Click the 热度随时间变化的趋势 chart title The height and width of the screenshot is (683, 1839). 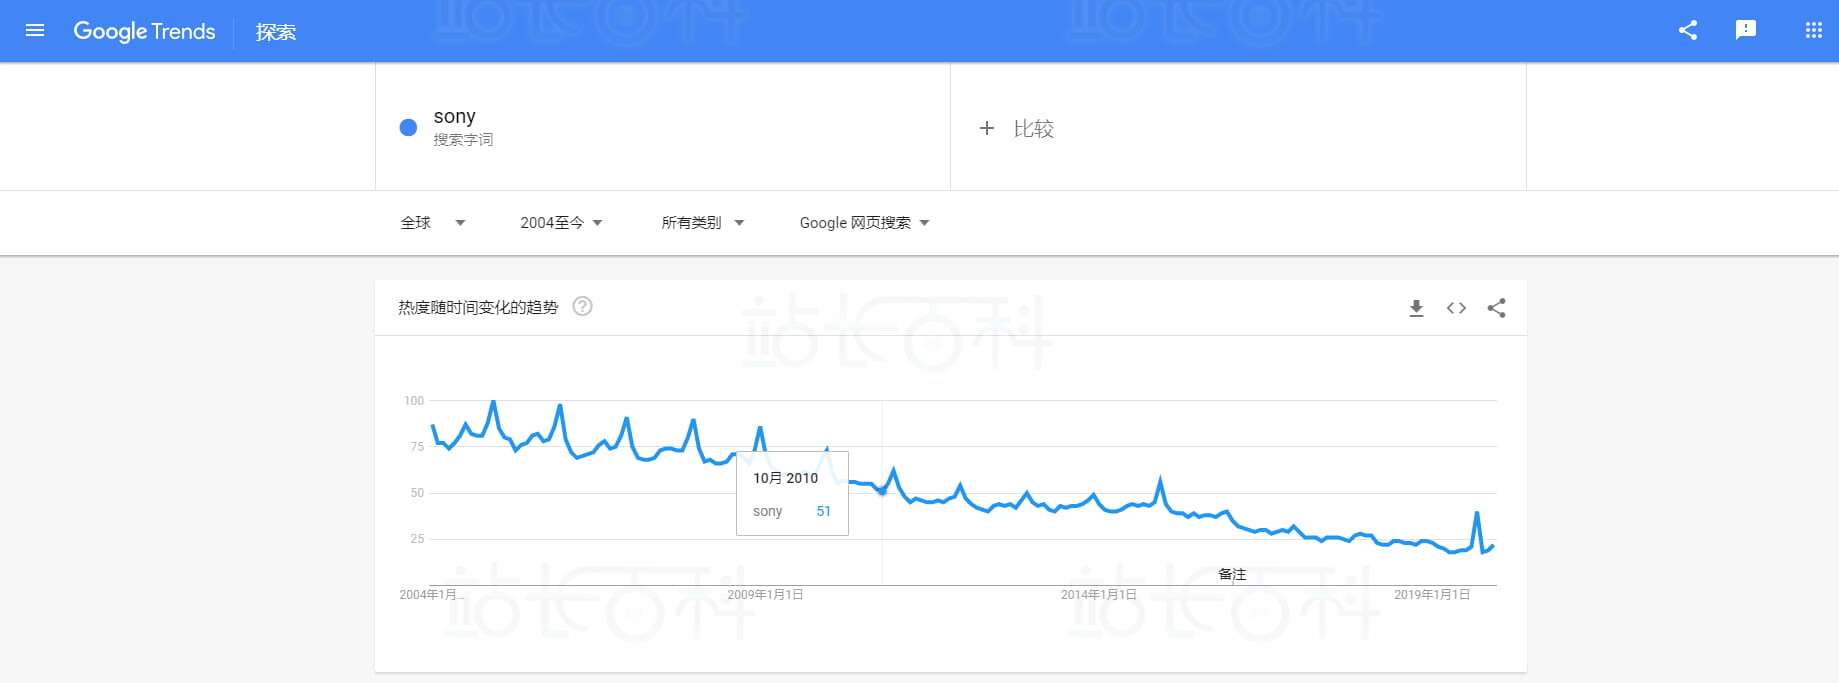(478, 307)
